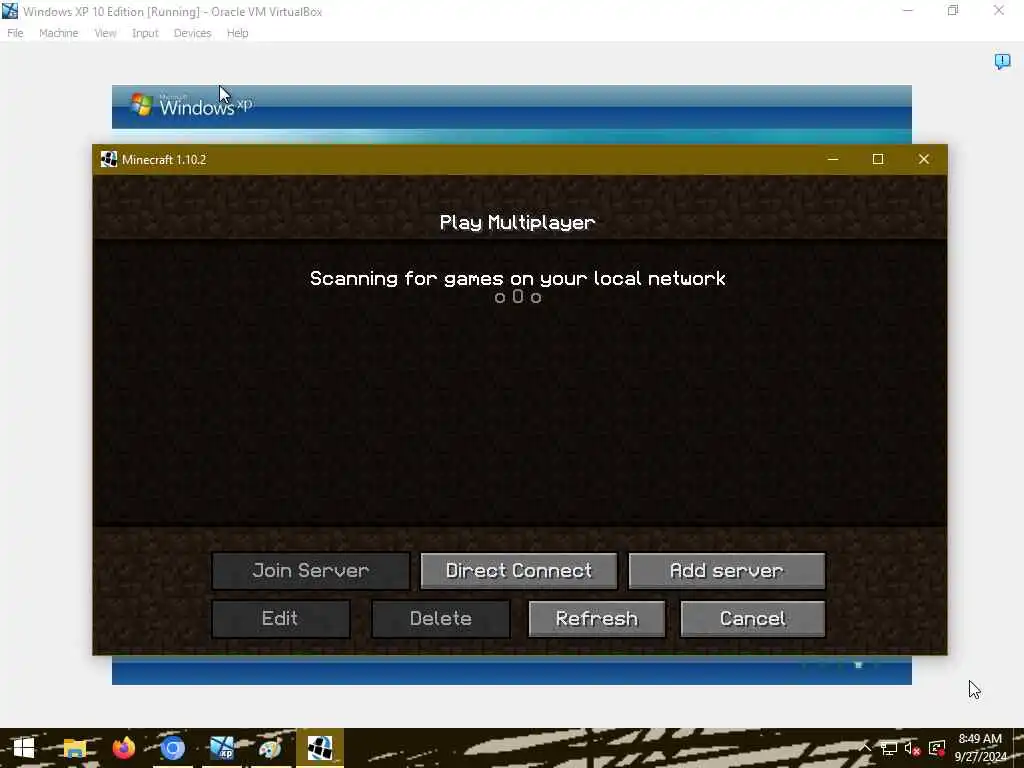
Task: Minimize the VirtualBox window
Action: pyautogui.click(x=908, y=10)
